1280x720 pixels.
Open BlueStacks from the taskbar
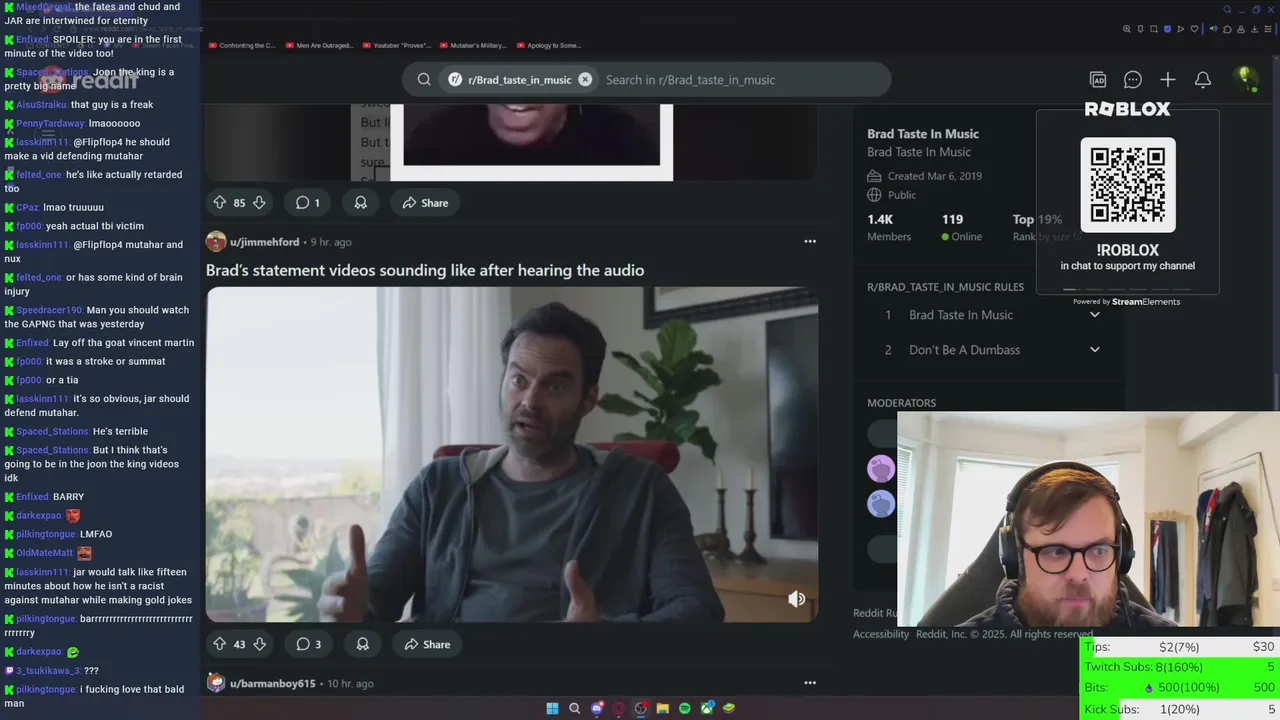729,708
